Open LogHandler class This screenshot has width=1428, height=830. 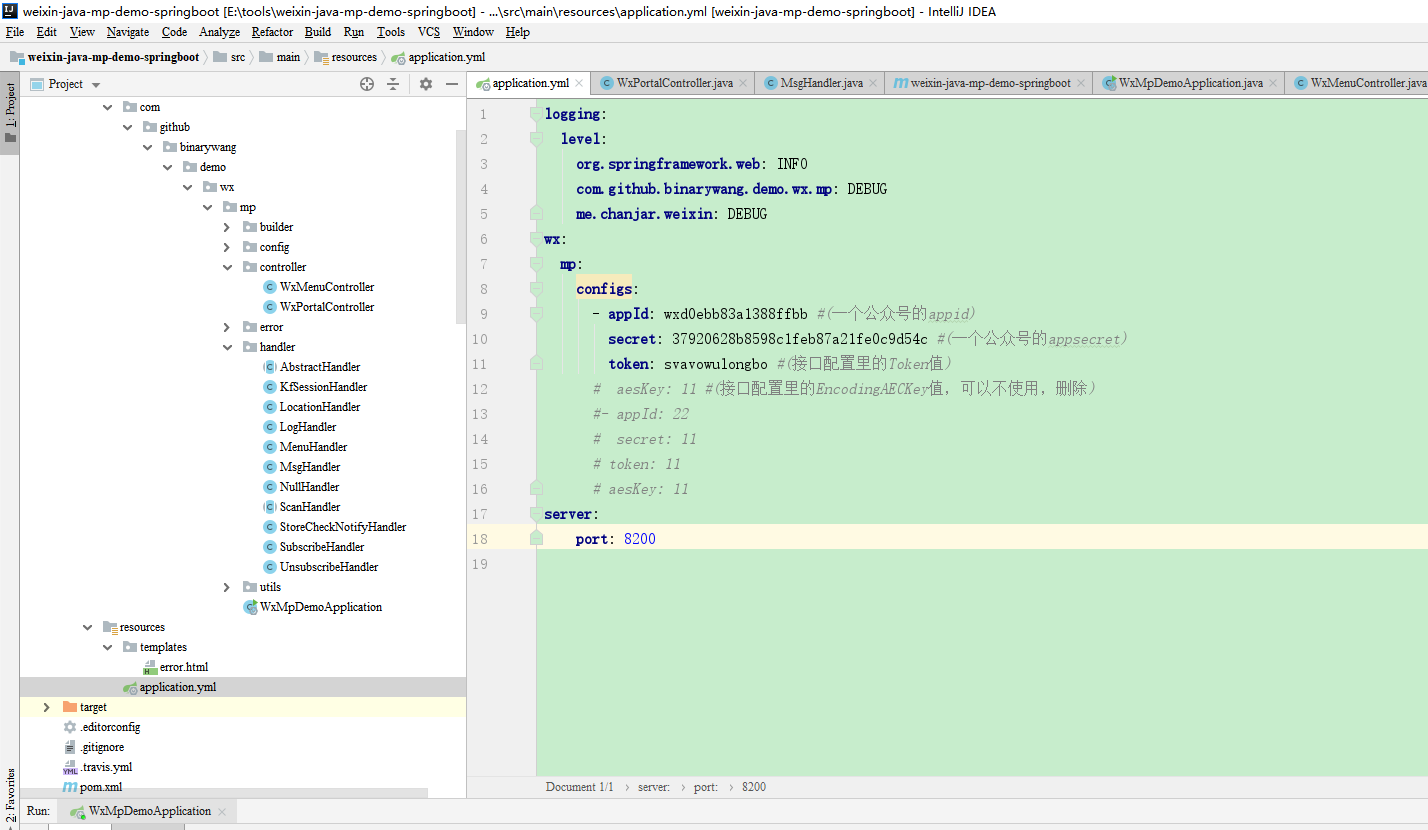308,427
